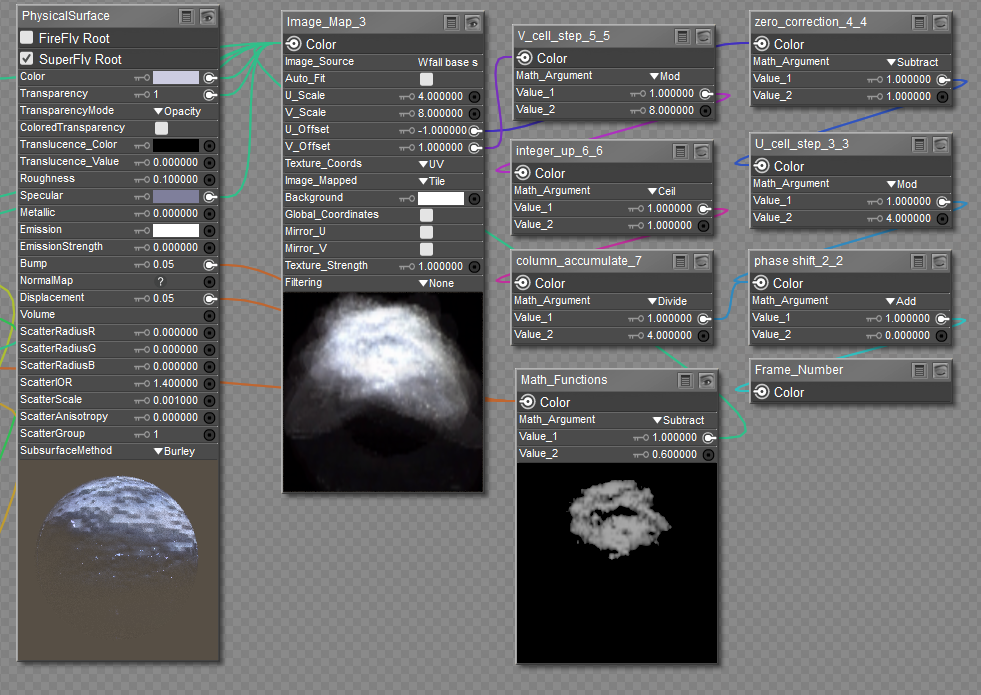Viewport: 981px width, 695px height.
Task: Click the Specular color swatch
Action: 176,196
